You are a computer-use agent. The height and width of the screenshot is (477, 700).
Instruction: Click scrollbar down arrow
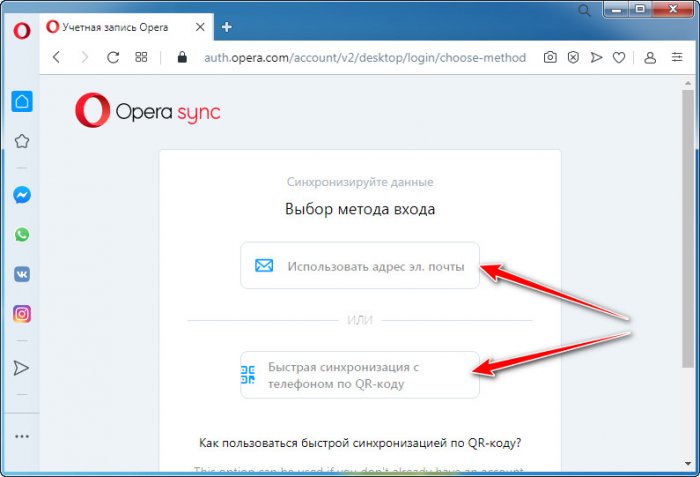point(688,464)
